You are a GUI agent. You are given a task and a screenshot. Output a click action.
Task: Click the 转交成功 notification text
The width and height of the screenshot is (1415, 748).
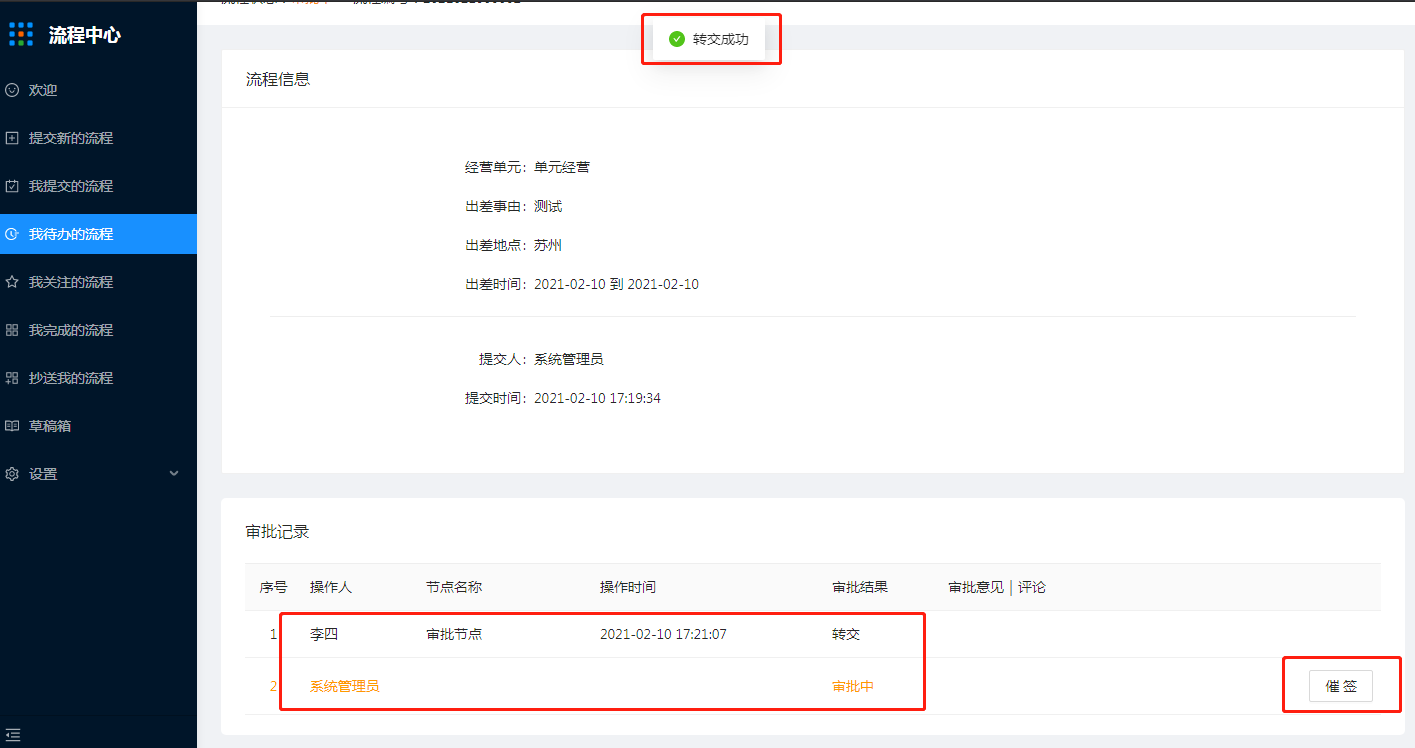(720, 39)
